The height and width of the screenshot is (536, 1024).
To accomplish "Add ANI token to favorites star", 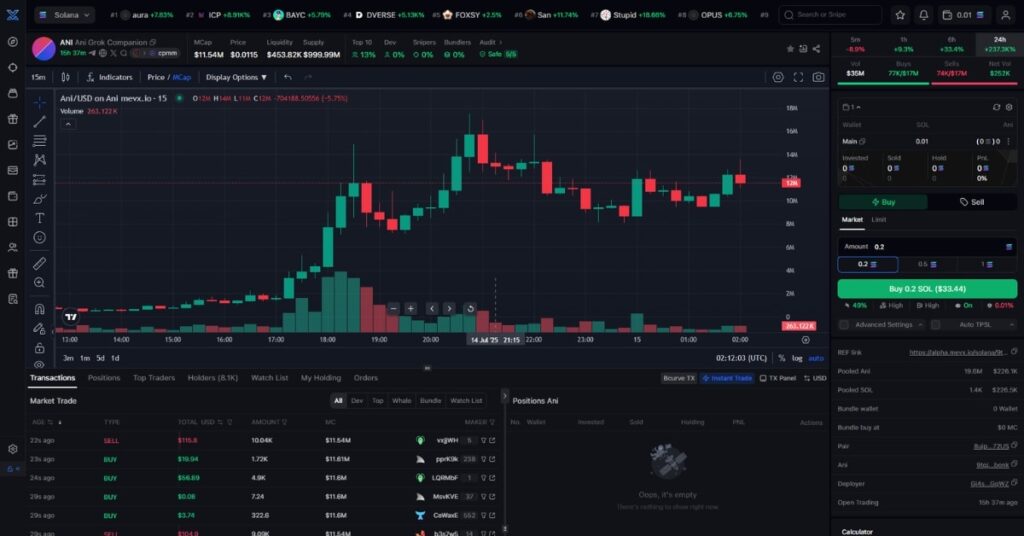I will click(790, 49).
